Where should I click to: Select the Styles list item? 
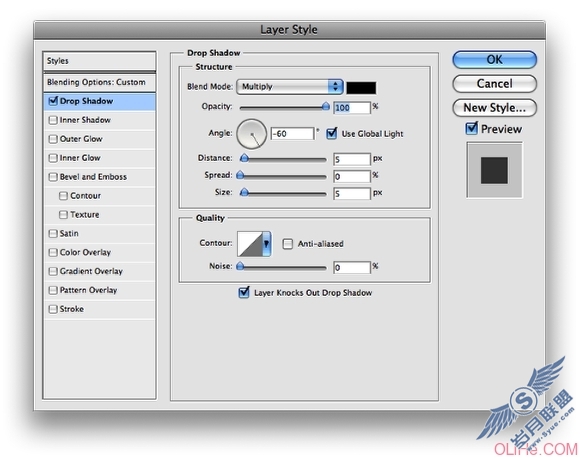click(100, 61)
